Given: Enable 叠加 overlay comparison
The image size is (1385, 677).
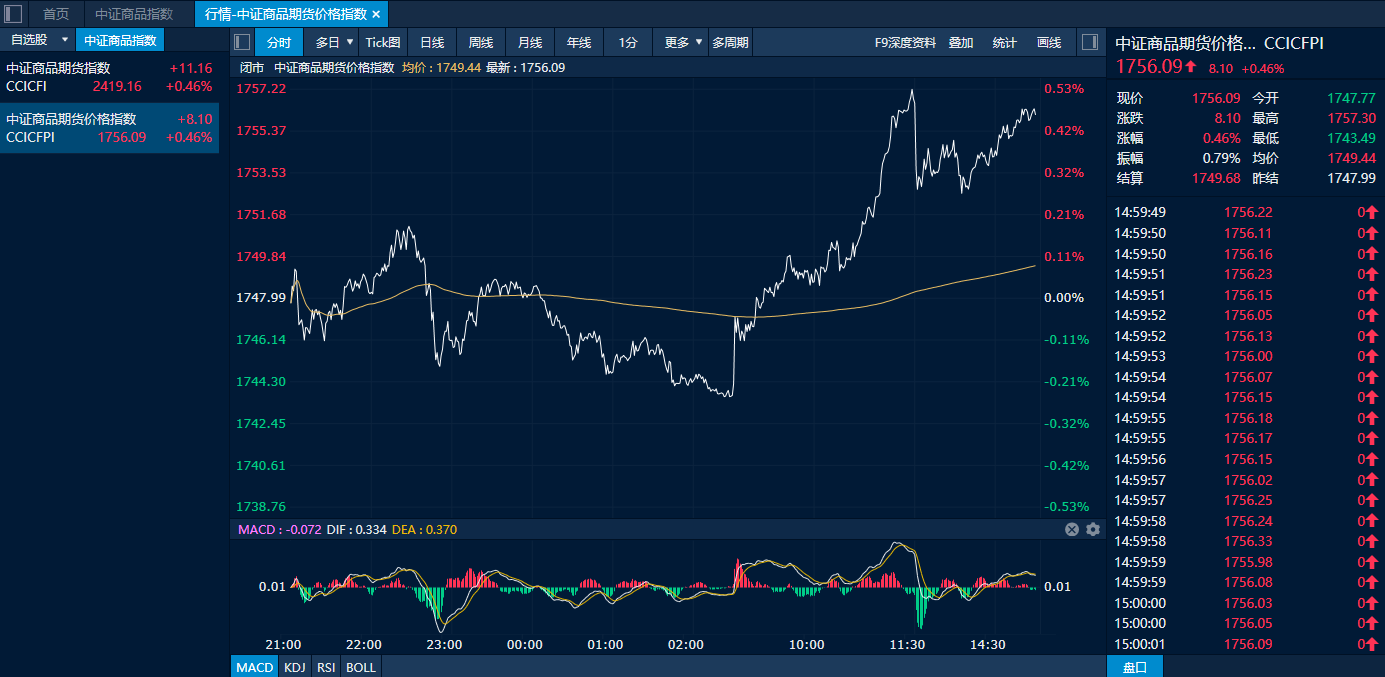Looking at the screenshot, I should point(961,42).
